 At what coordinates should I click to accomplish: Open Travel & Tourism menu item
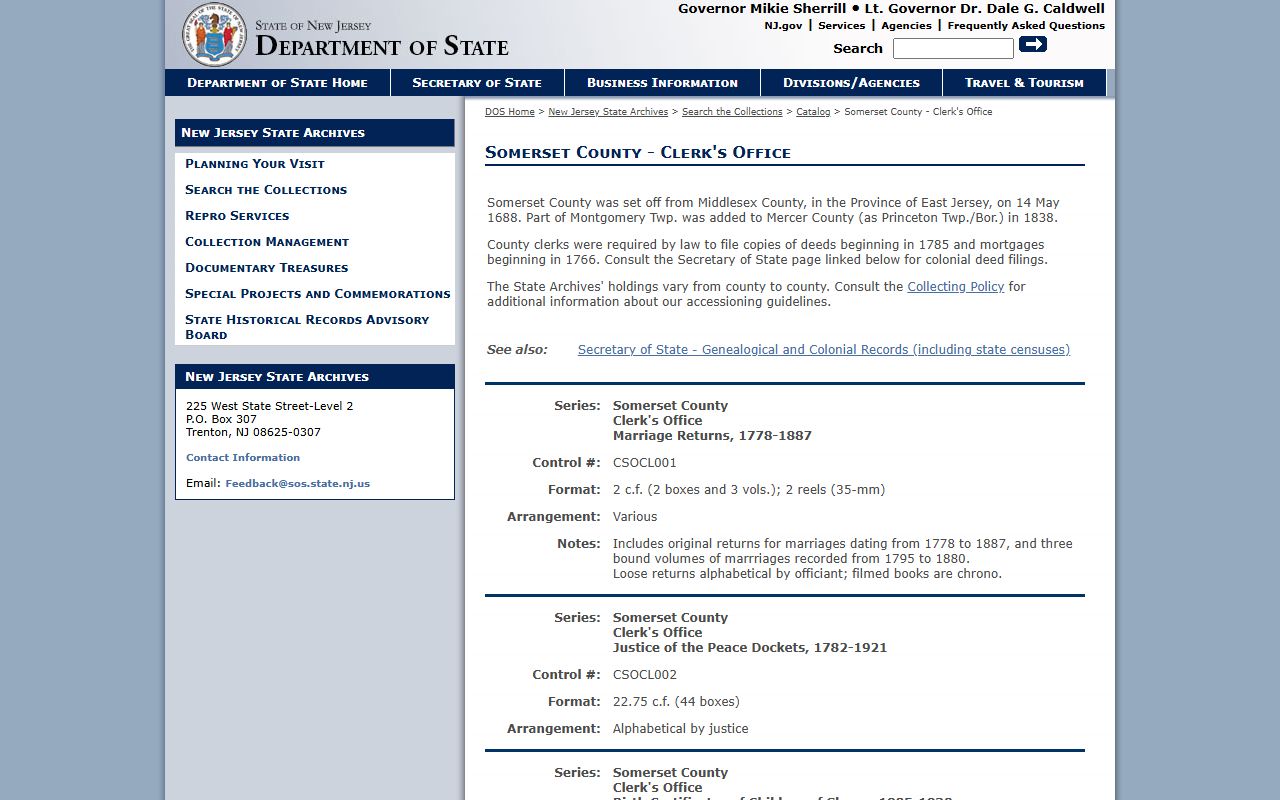pos(1024,83)
